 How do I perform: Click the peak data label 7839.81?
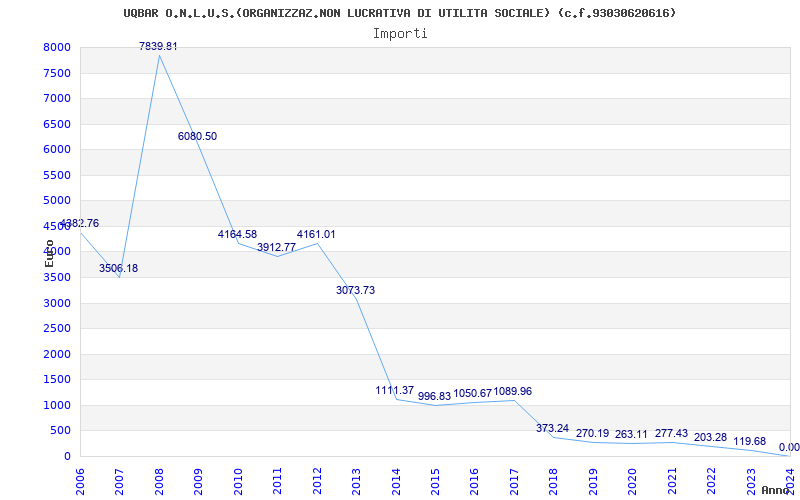coord(159,46)
